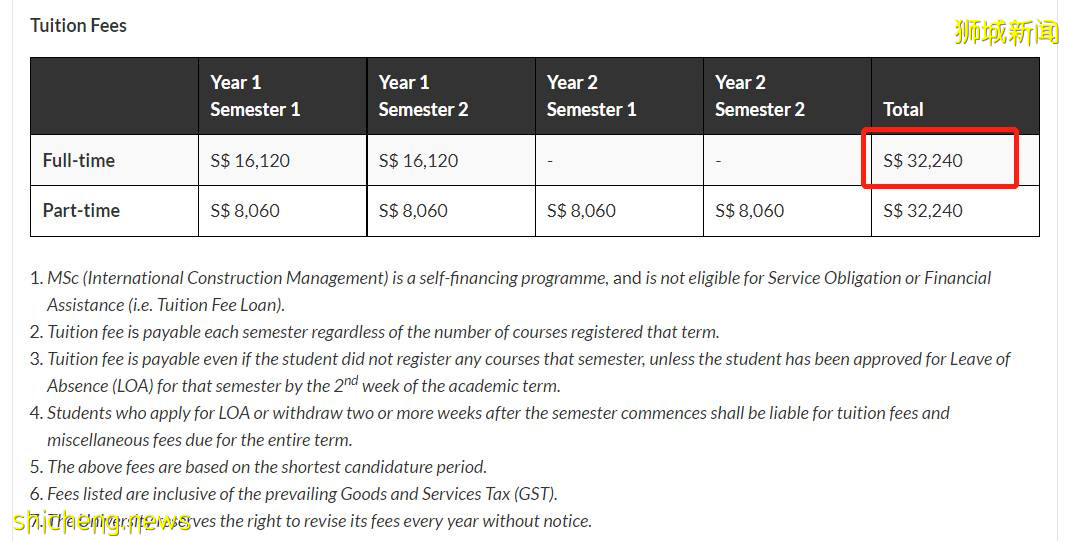Click Full-time Year 1 Semester 1 fee
This screenshot has width=1074, height=541.
coord(250,160)
